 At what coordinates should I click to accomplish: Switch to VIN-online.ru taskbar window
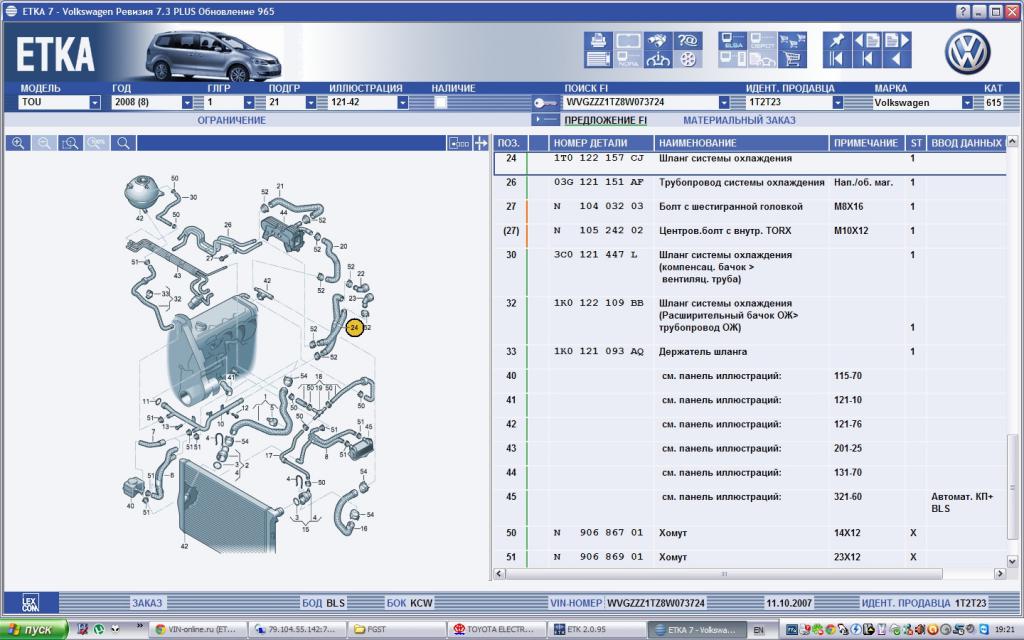point(197,630)
